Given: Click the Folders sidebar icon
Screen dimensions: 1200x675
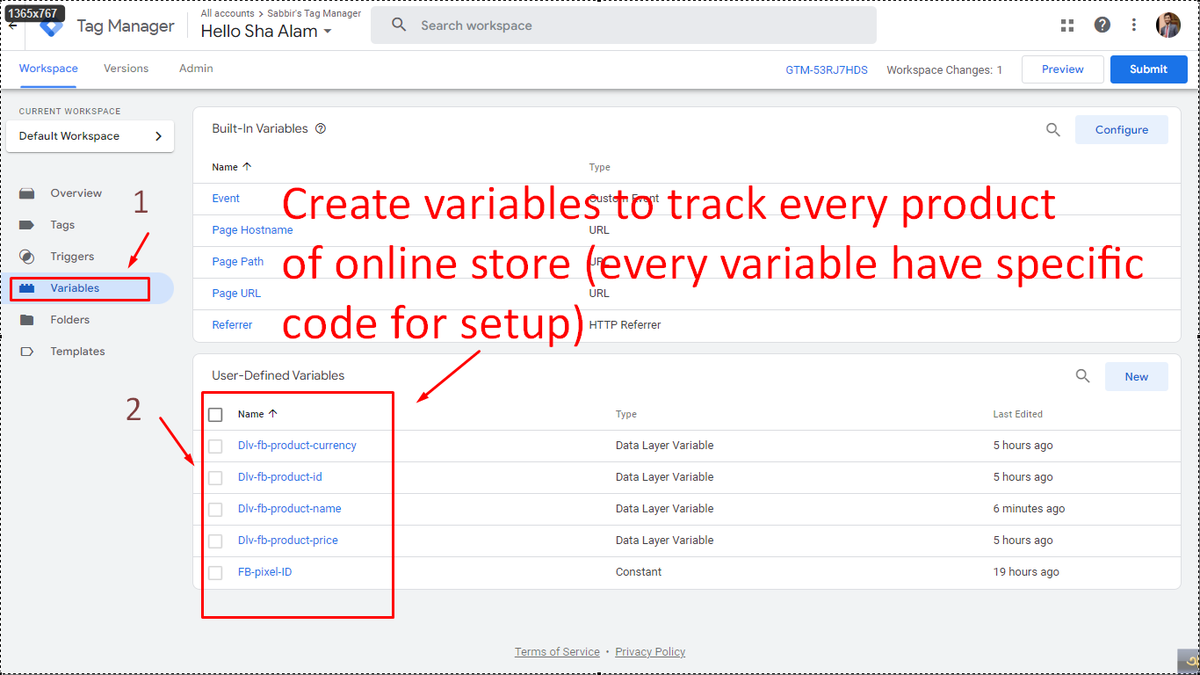Looking at the screenshot, I should pyautogui.click(x=27, y=320).
